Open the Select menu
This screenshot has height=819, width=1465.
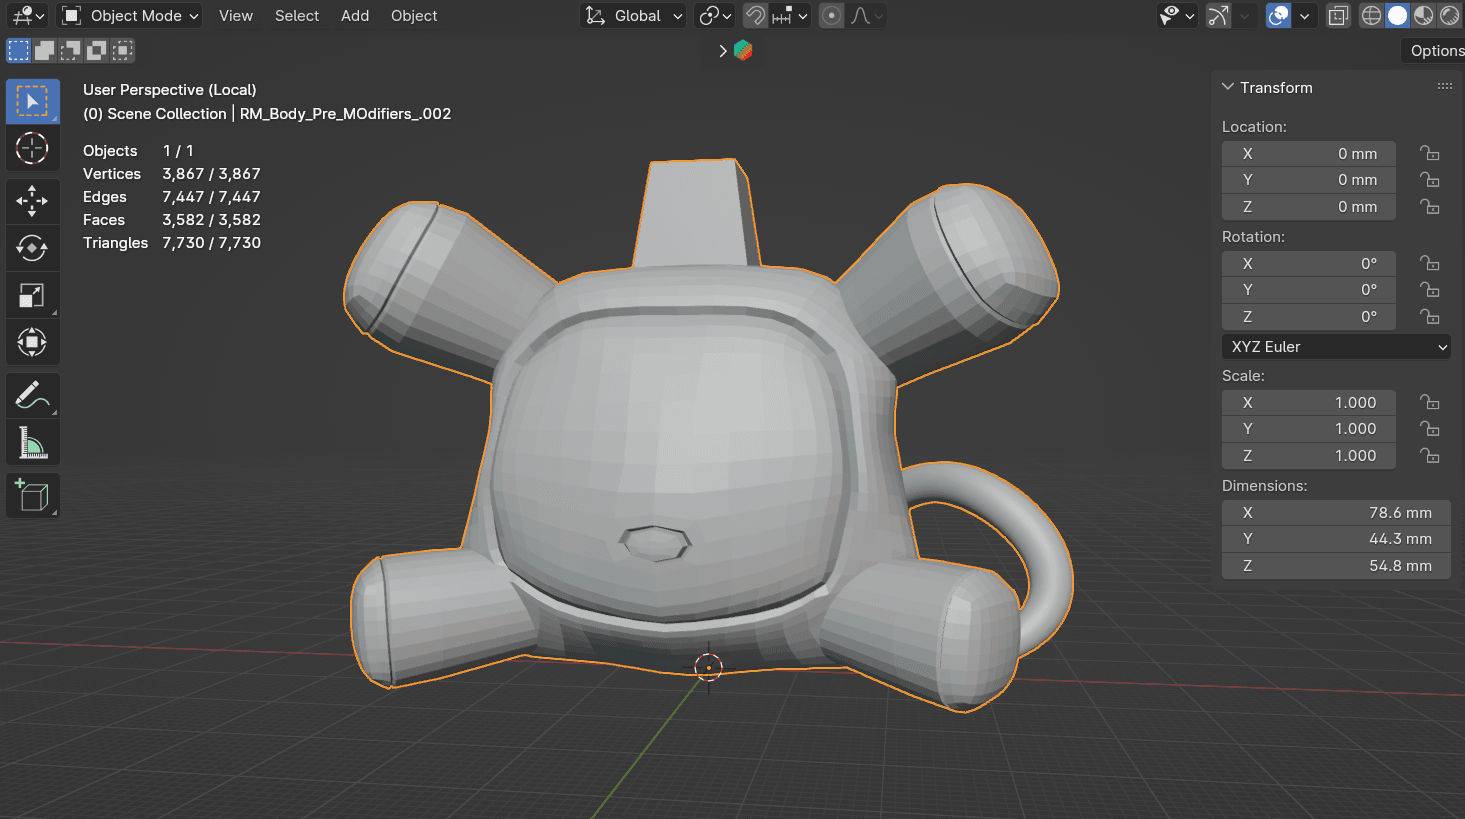tap(297, 16)
